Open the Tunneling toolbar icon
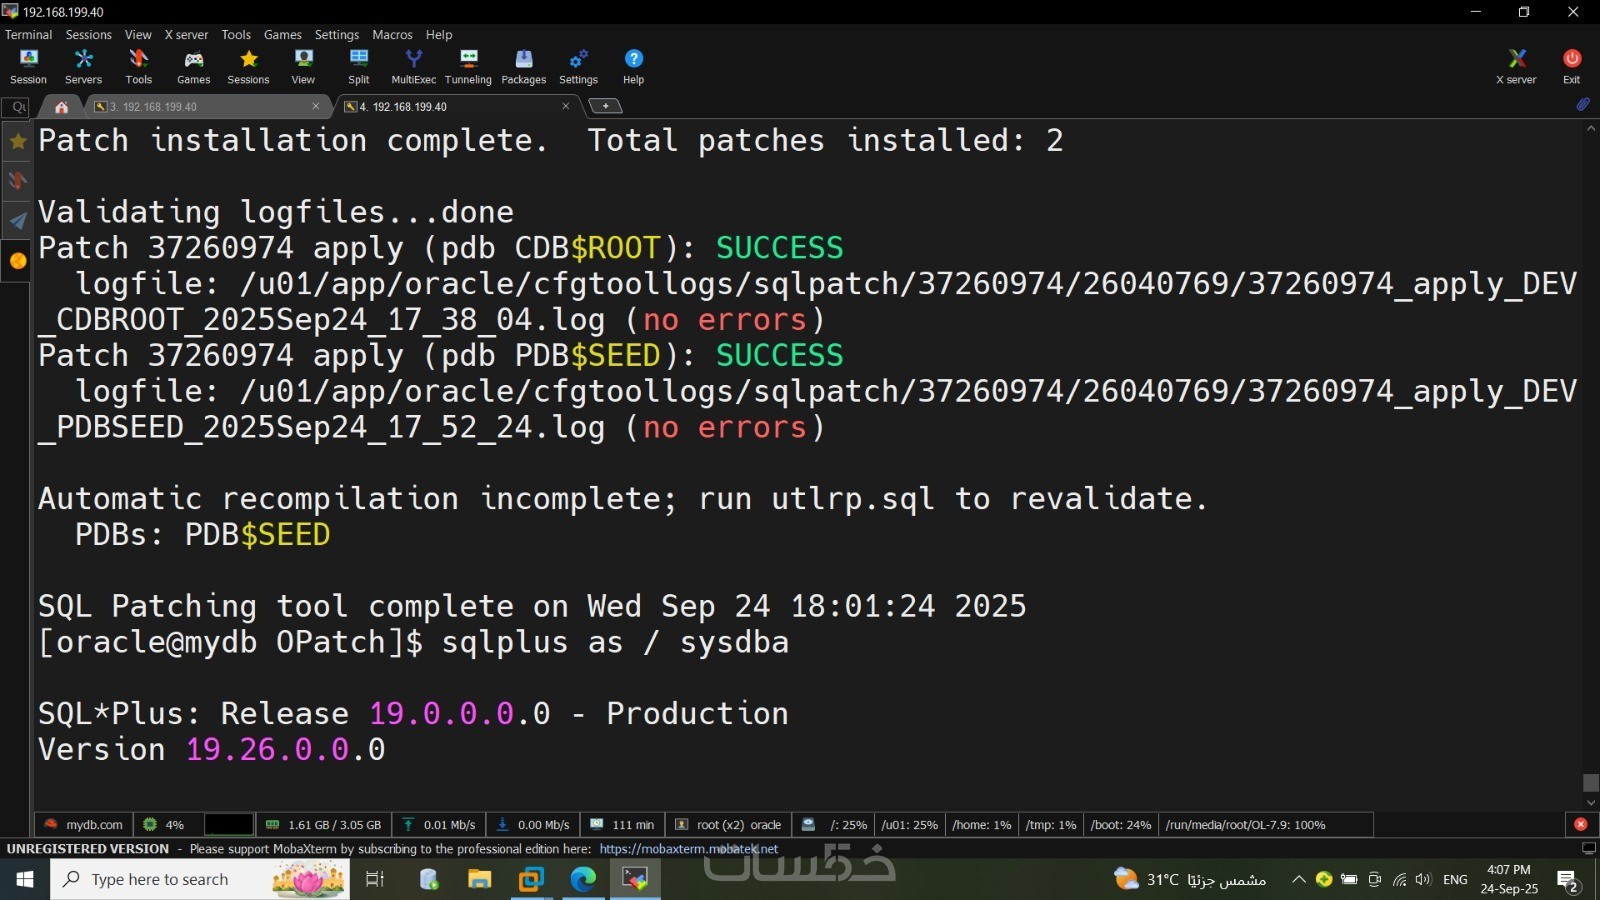Screen dimensions: 1600x900 click(x=468, y=66)
